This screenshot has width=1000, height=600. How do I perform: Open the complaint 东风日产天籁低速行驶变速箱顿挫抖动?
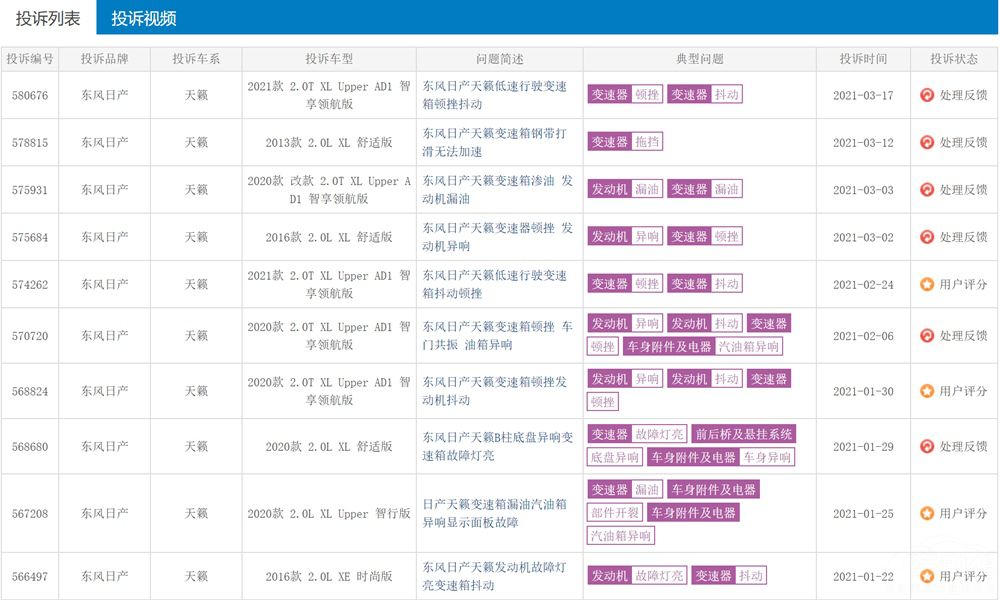point(495,95)
